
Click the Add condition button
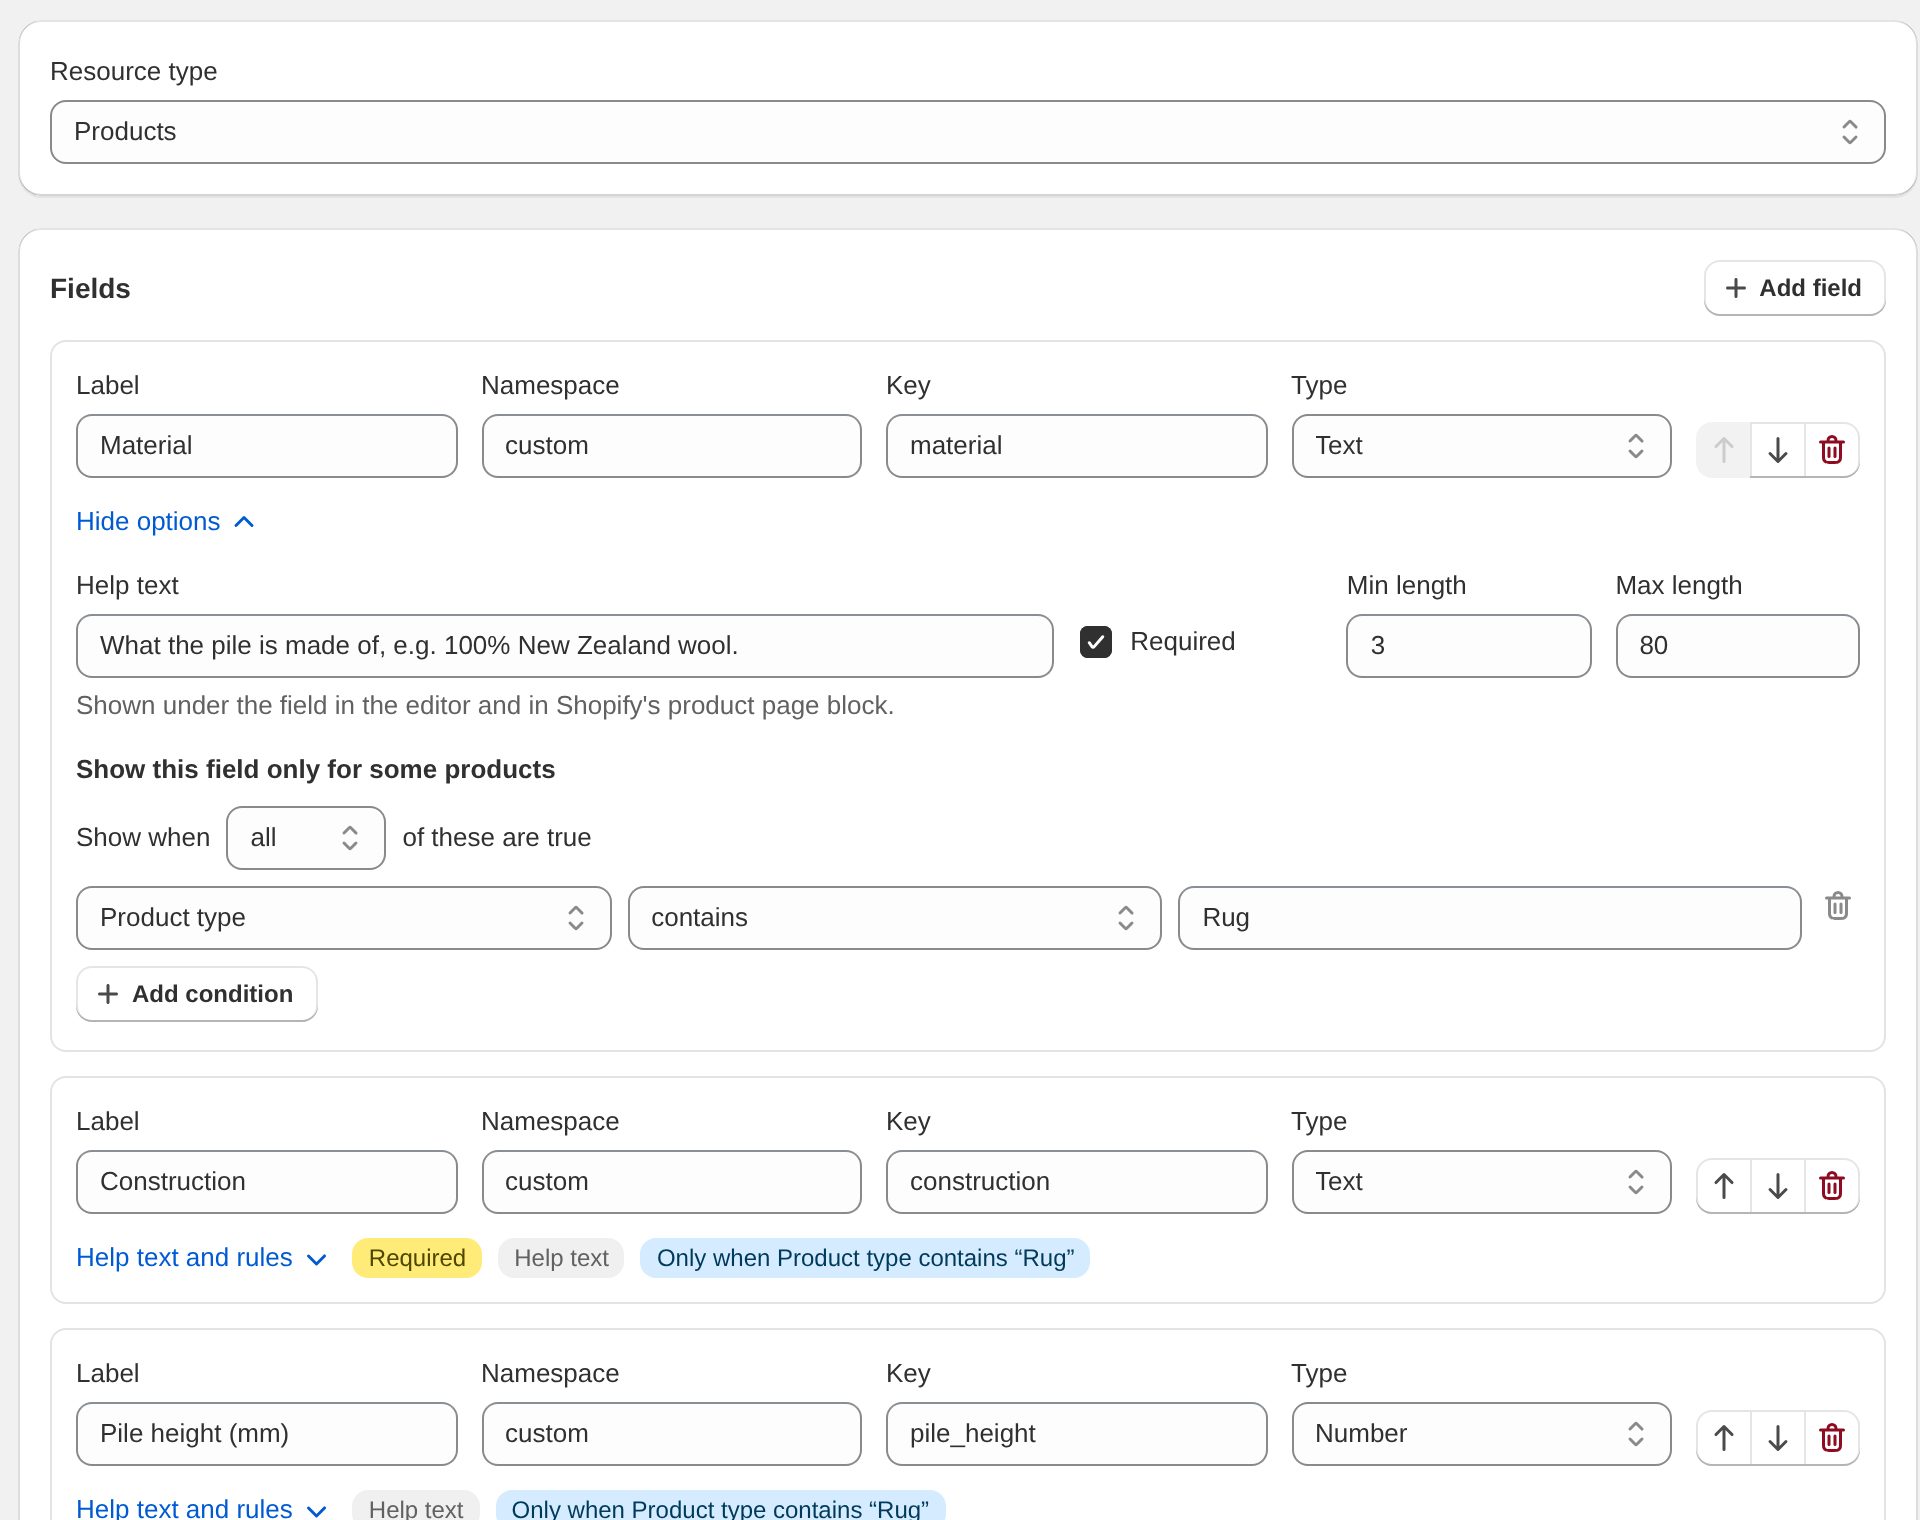coord(196,994)
